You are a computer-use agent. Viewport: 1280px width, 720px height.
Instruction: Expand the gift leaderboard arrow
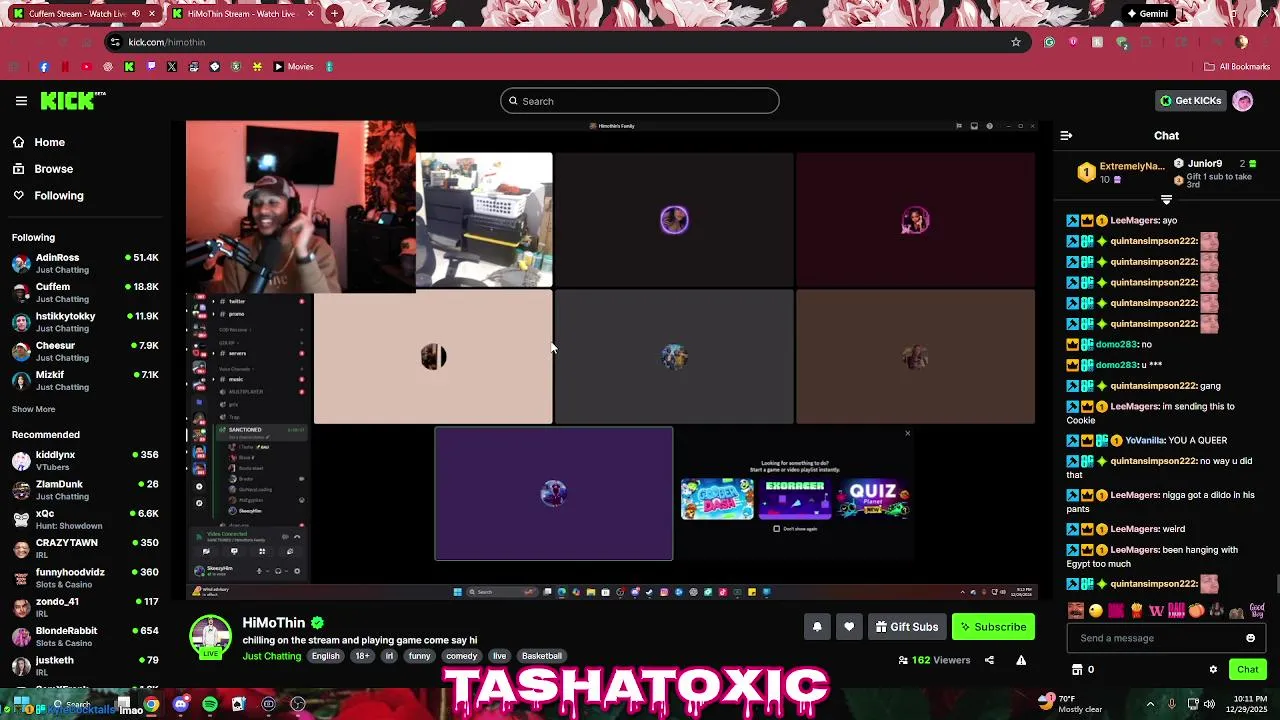pyautogui.click(x=1166, y=199)
